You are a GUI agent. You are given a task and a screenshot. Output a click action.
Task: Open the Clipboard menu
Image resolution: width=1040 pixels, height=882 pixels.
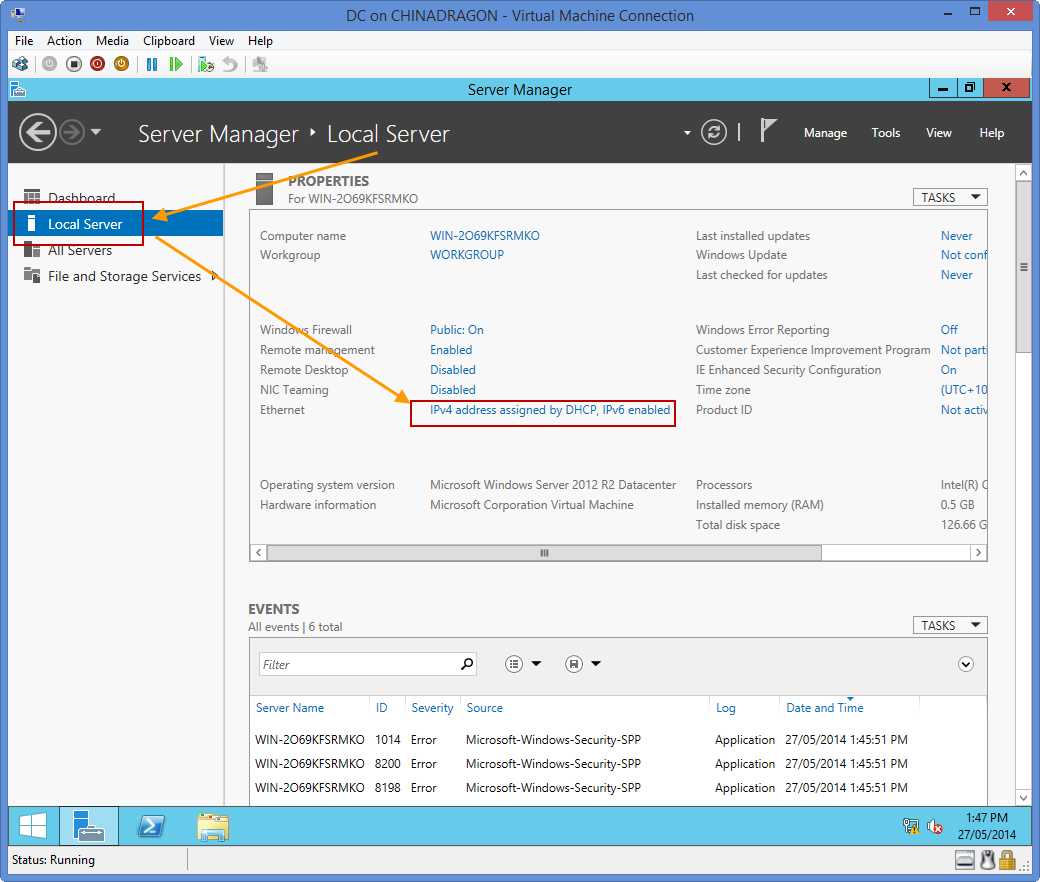click(x=169, y=40)
